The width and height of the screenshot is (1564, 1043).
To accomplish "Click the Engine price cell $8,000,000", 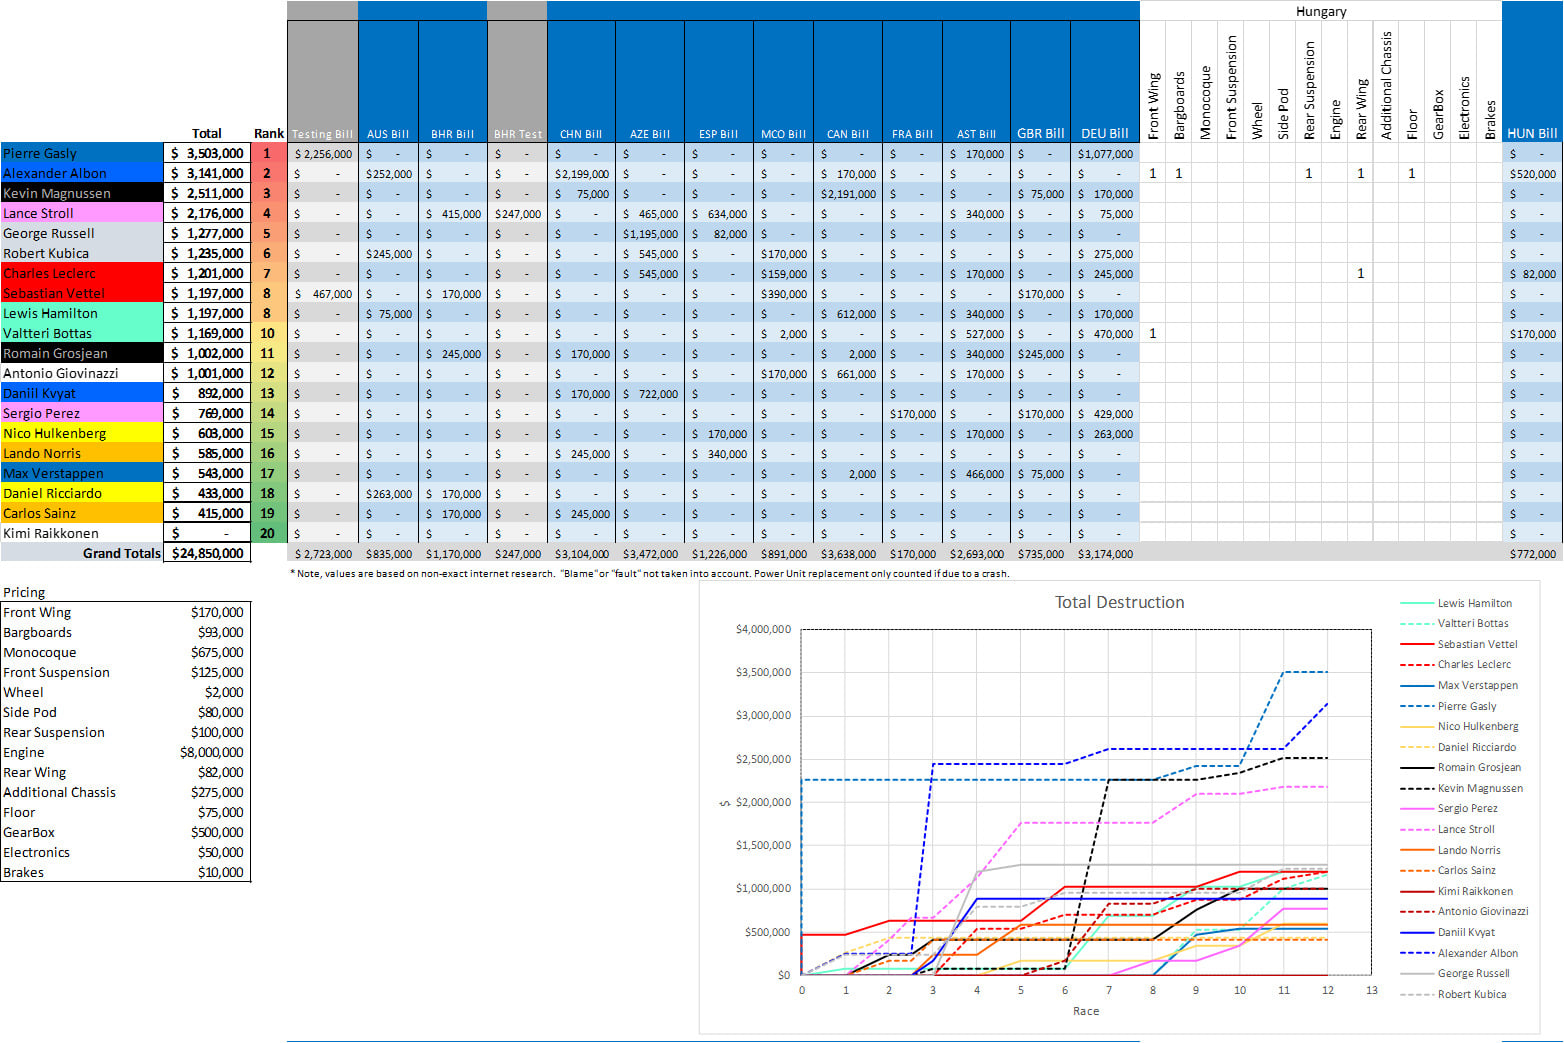I will (211, 752).
